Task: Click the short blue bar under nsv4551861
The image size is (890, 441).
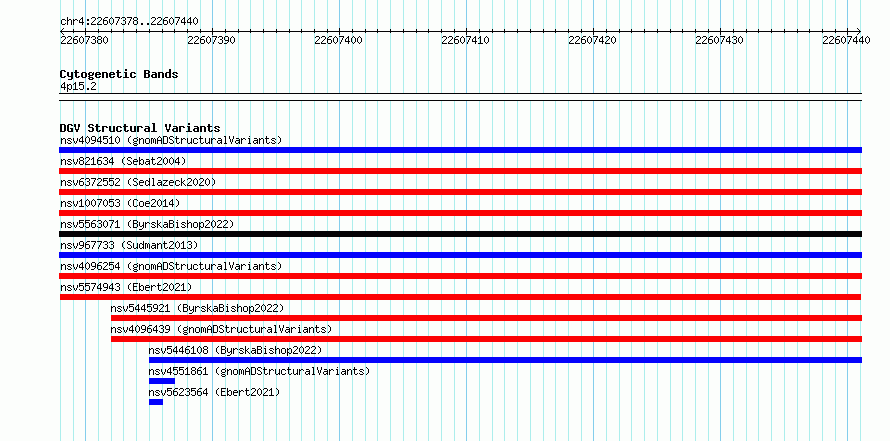Action: coord(162,381)
